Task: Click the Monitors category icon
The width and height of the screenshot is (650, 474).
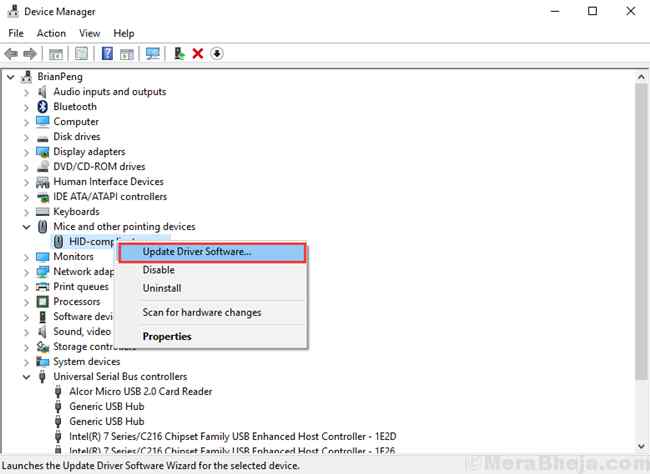Action: click(42, 257)
